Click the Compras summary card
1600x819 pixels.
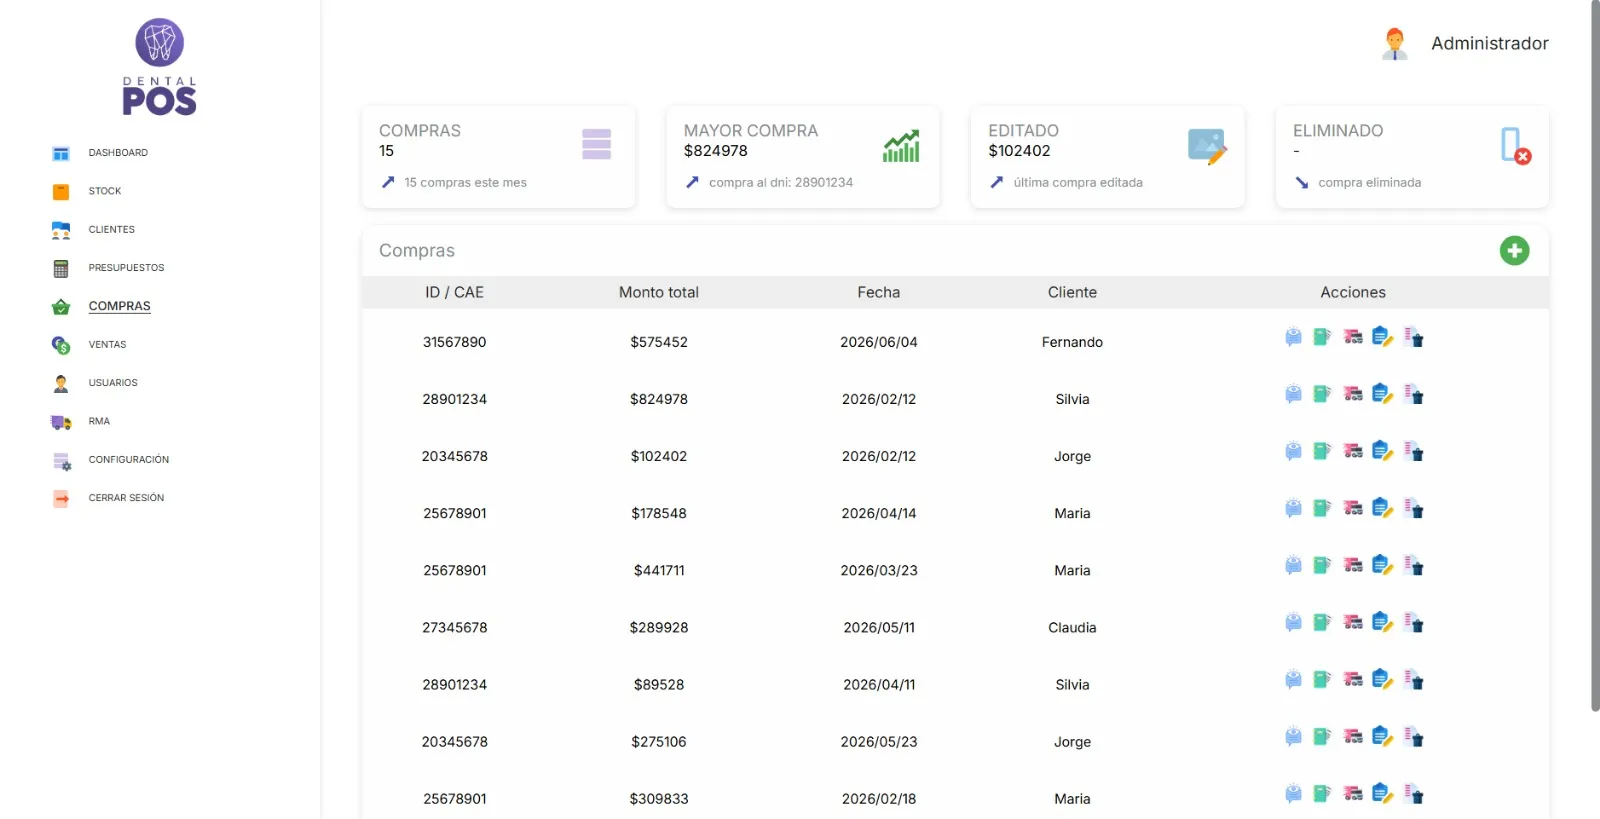[498, 157]
